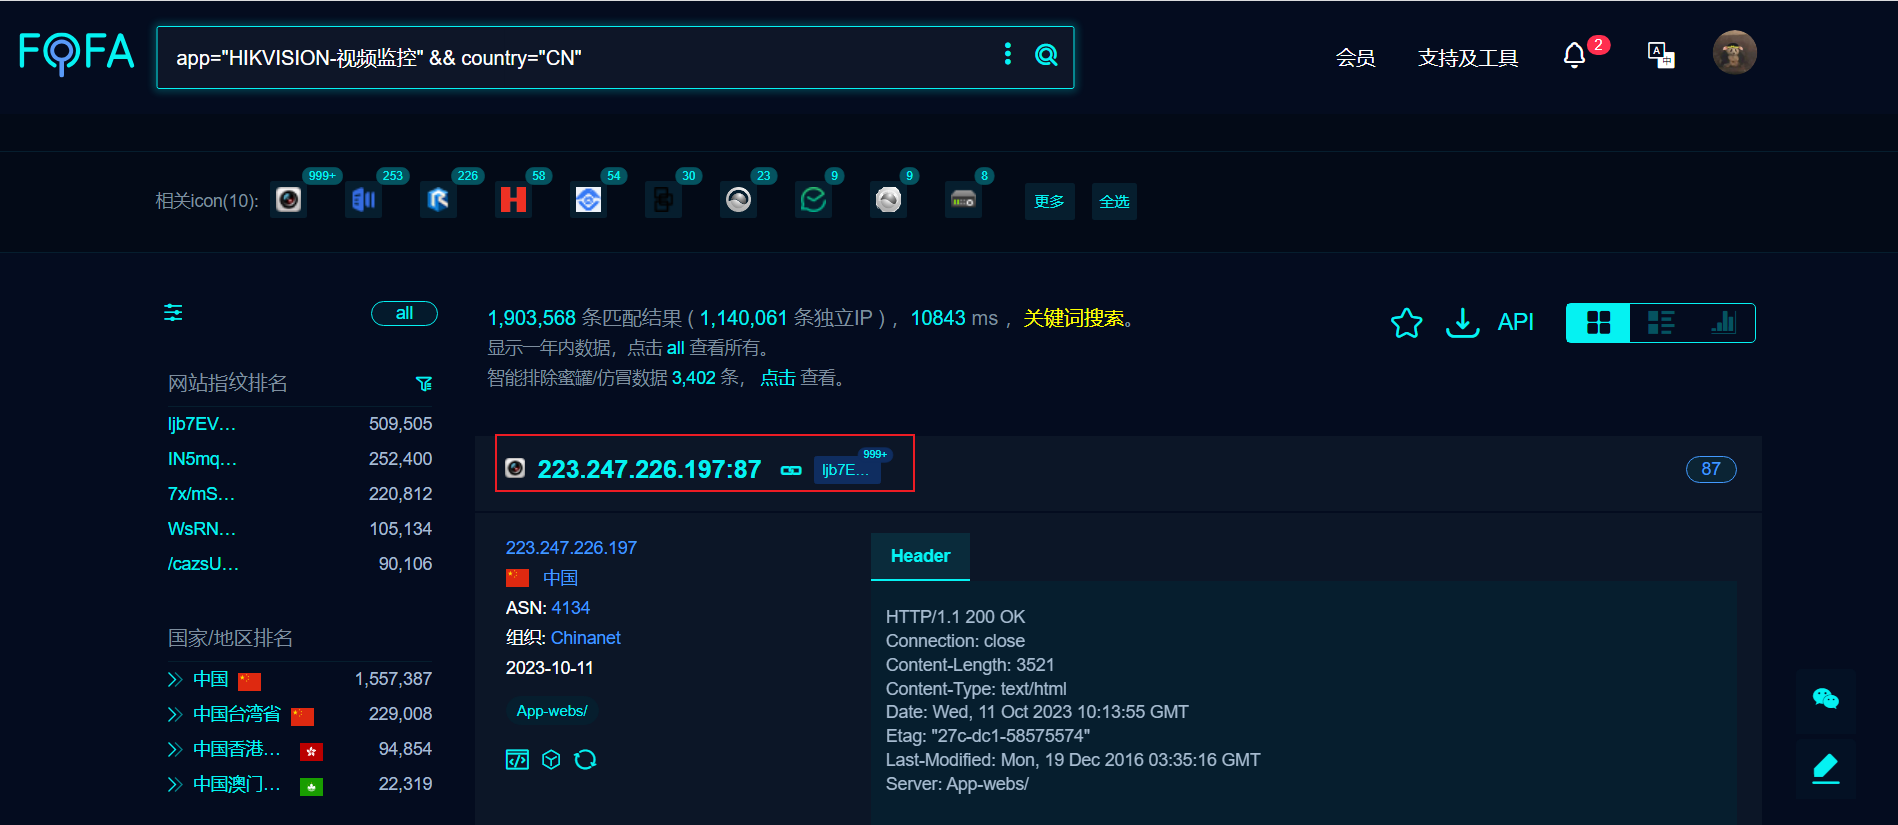Switch to list view

(1661, 323)
